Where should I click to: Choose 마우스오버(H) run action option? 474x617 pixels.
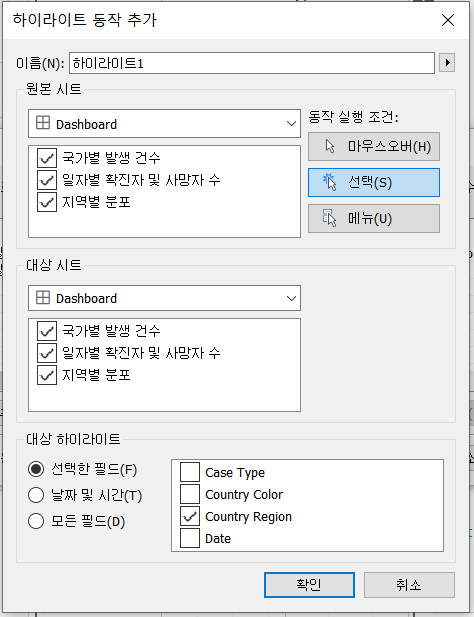click(374, 146)
